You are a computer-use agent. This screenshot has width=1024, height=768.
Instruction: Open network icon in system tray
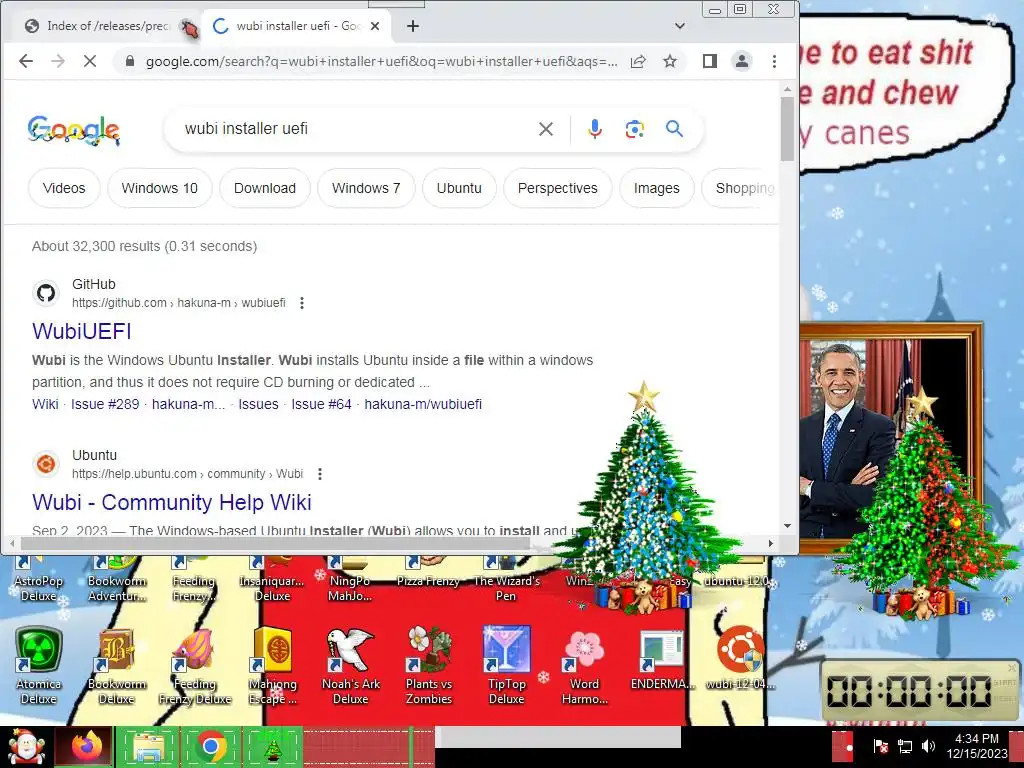click(904, 746)
